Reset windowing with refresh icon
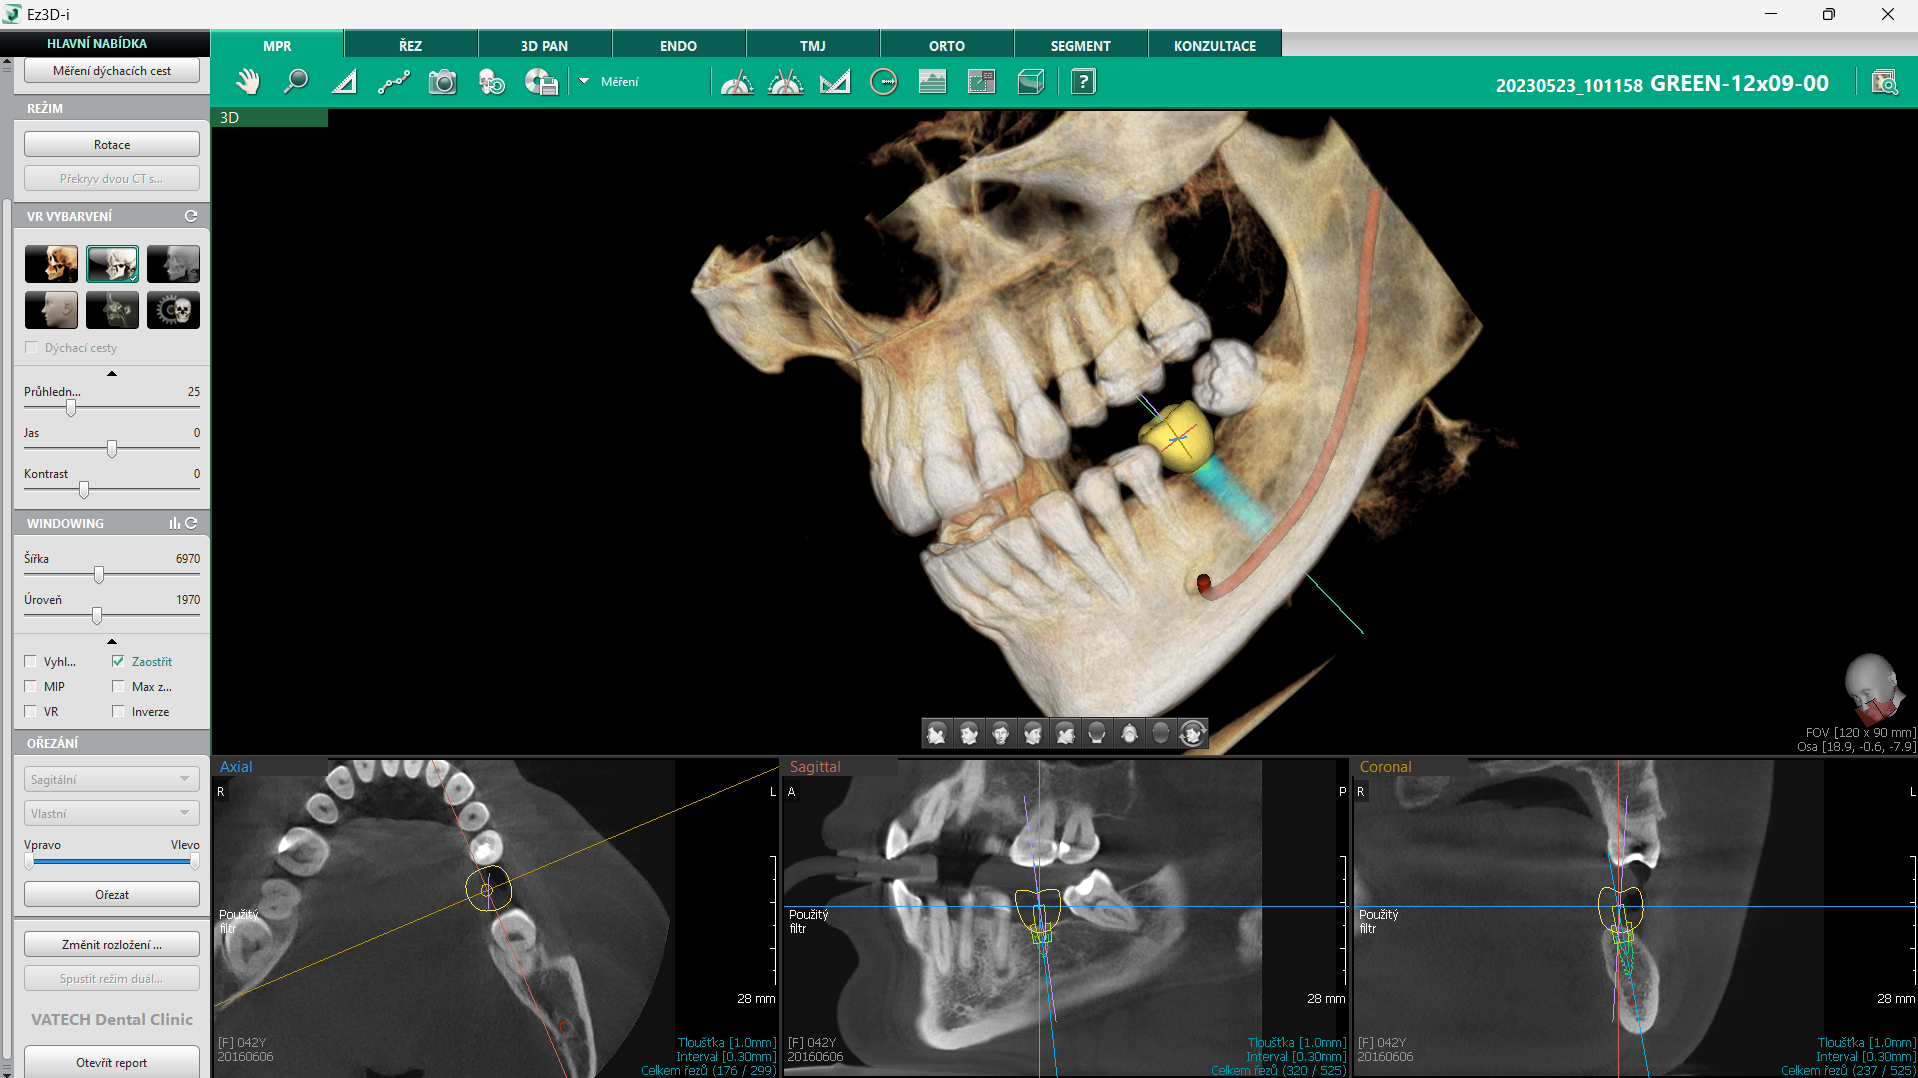Image resolution: width=1918 pixels, height=1078 pixels. pyautogui.click(x=191, y=523)
